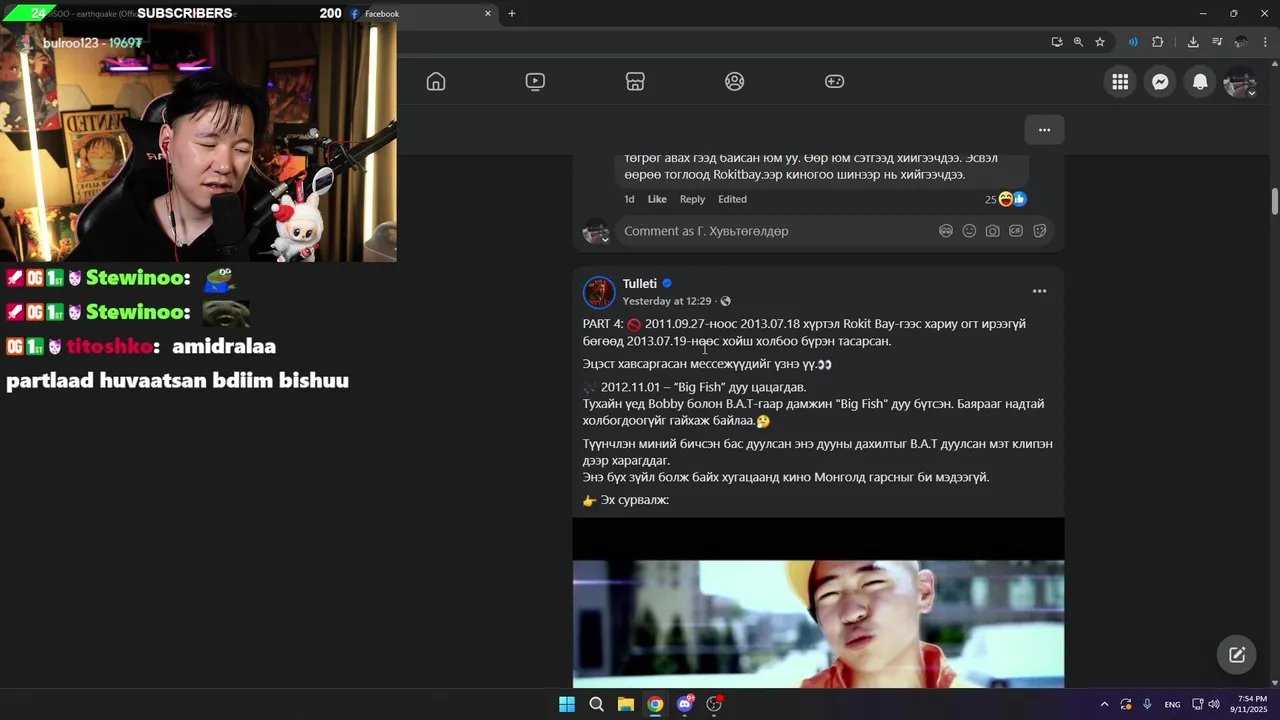Switch to Chrome in taskbar
The width and height of the screenshot is (1280, 720).
pyautogui.click(x=655, y=704)
